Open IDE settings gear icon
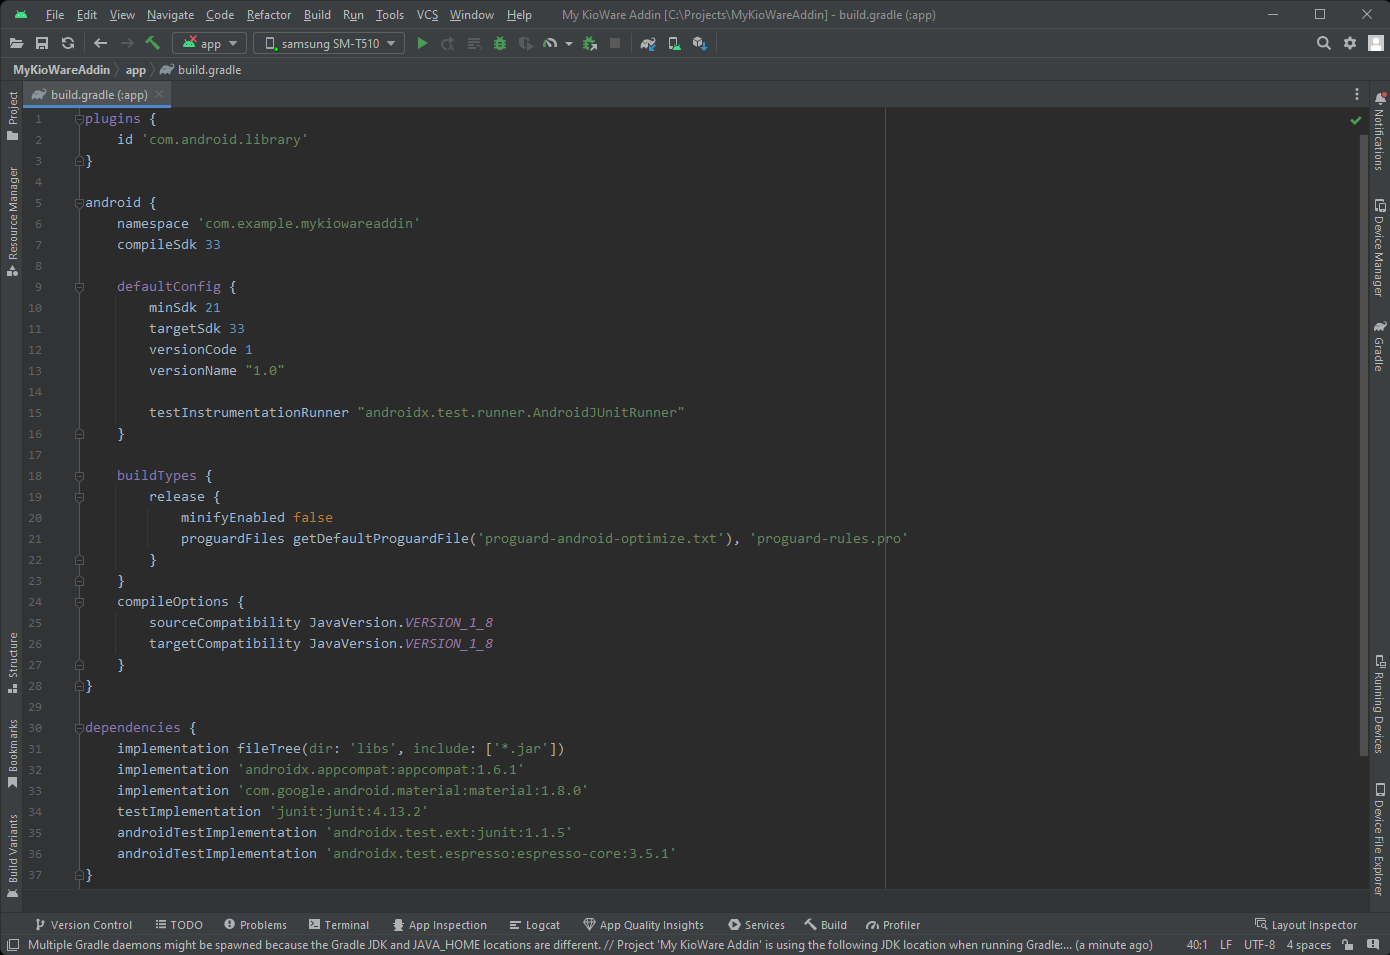 click(1350, 43)
